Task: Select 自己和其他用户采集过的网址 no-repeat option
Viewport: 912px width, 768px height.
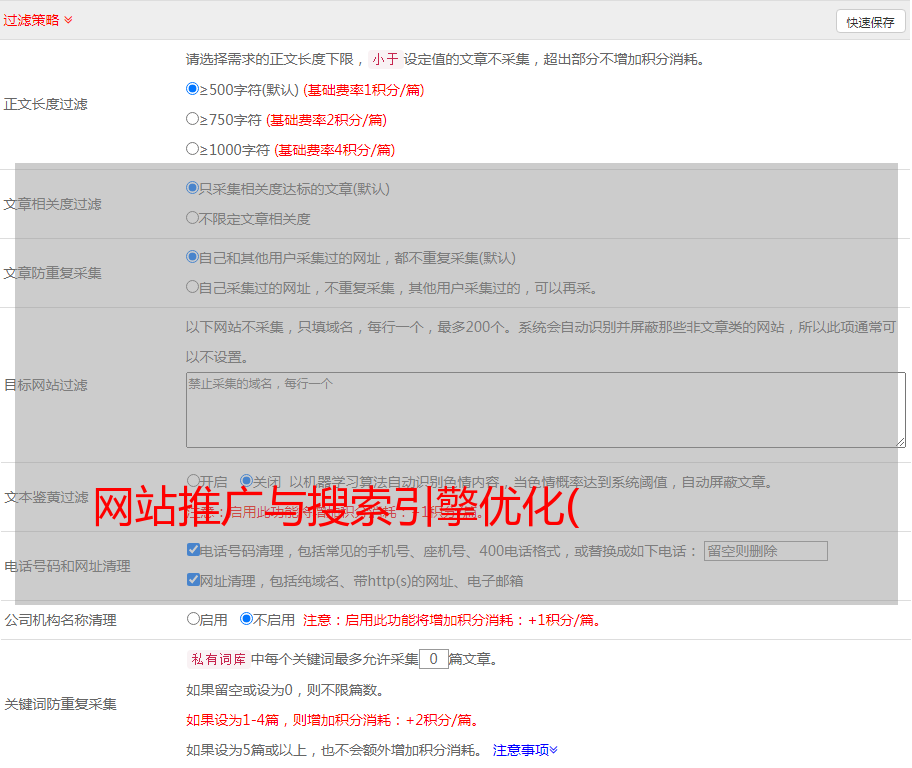Action: (x=193, y=257)
